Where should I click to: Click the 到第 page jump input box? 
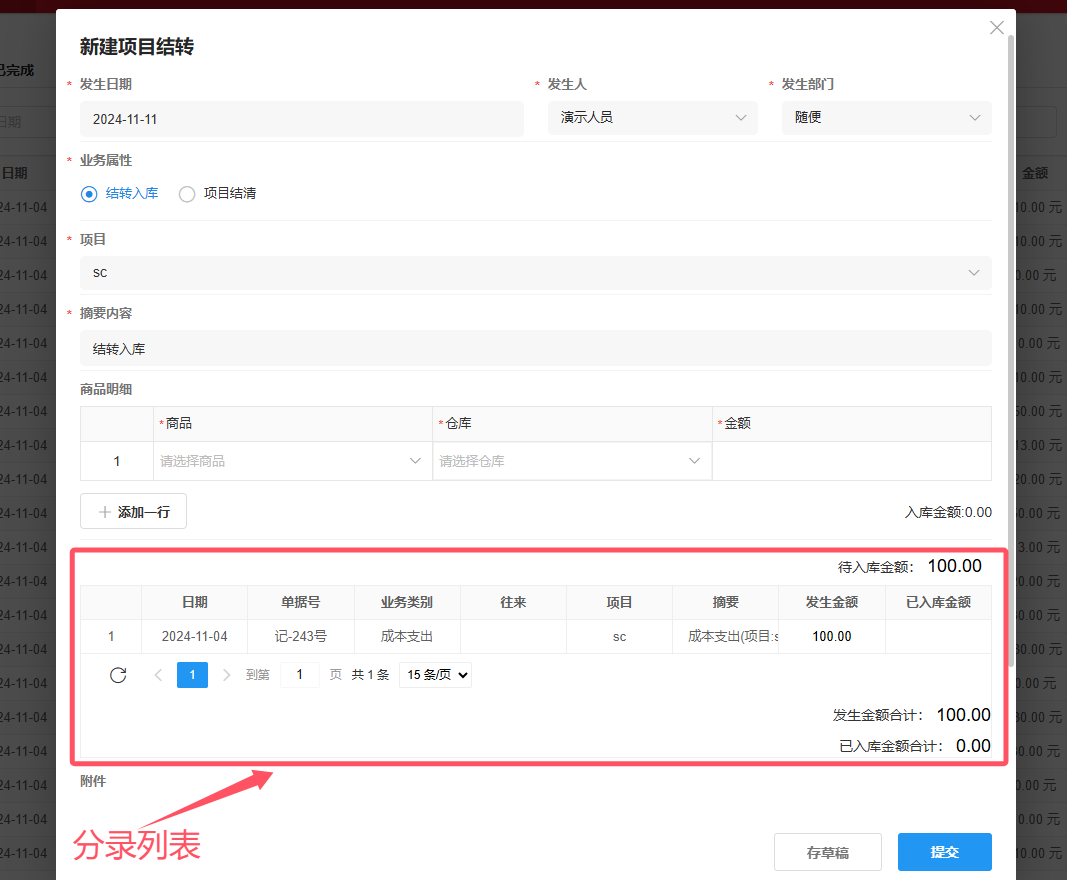coord(299,675)
